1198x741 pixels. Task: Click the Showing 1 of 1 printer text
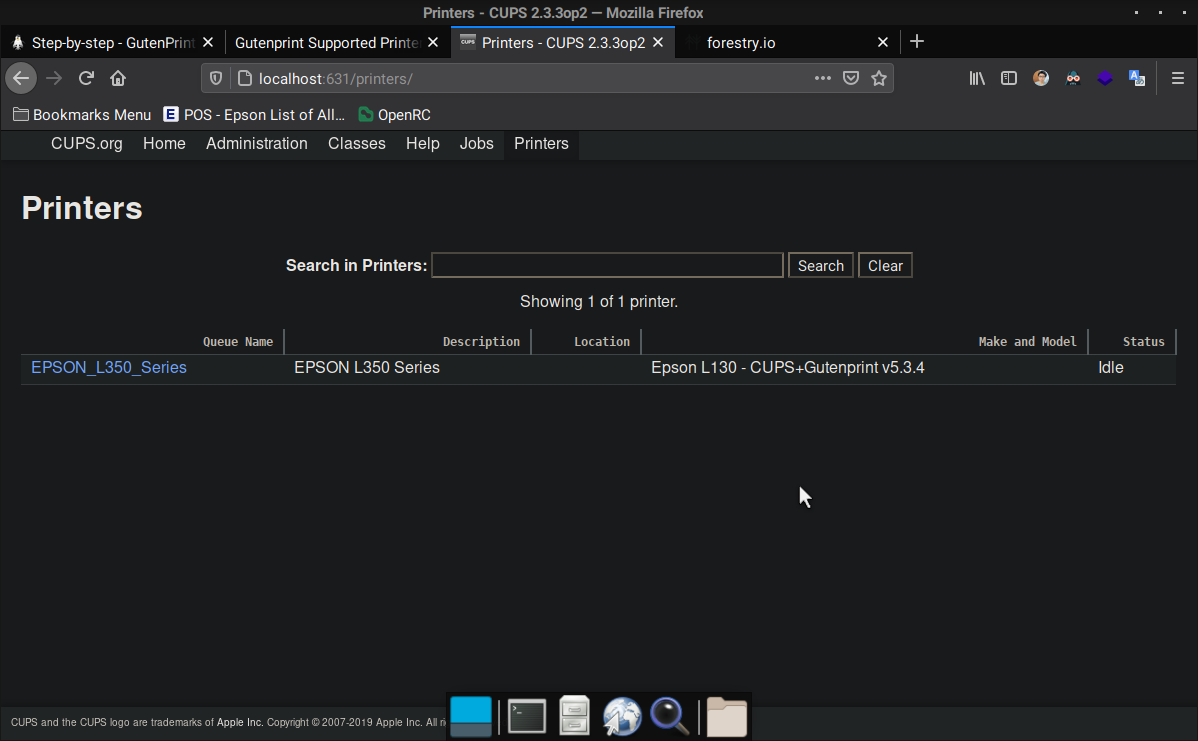[x=599, y=302]
